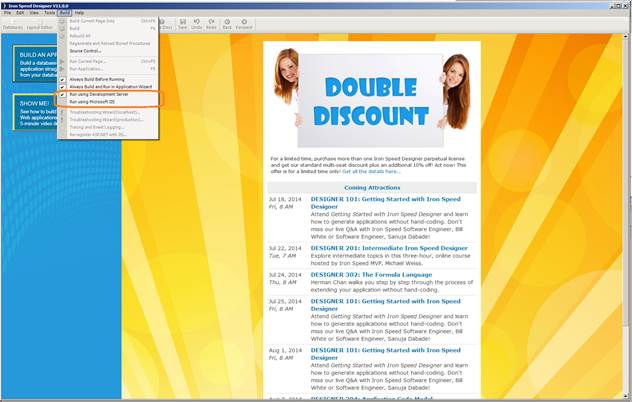Click the Undo toolbar icon
This screenshot has height=402, width=632.
pyautogui.click(x=196, y=24)
